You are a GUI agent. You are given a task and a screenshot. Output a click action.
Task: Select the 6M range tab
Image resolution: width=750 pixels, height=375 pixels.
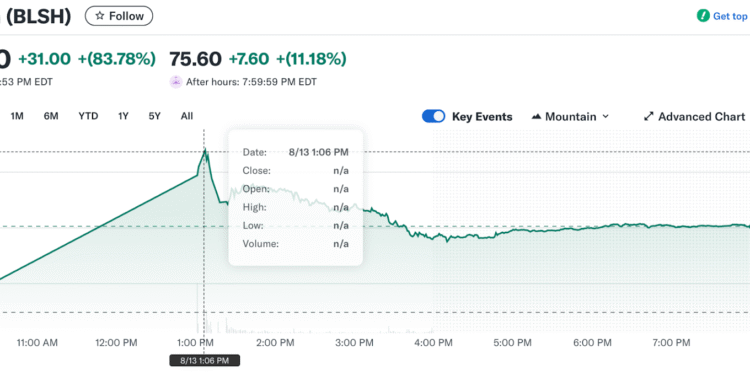[51, 116]
